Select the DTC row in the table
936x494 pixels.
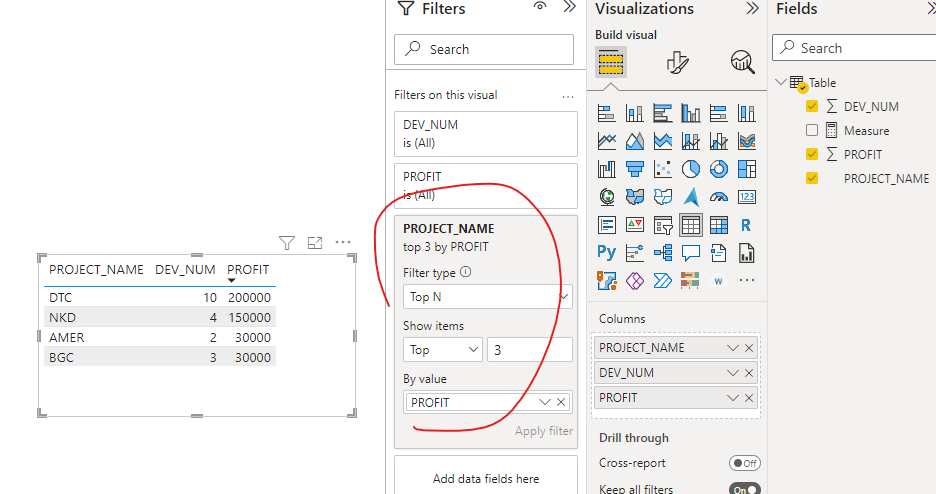(x=160, y=297)
